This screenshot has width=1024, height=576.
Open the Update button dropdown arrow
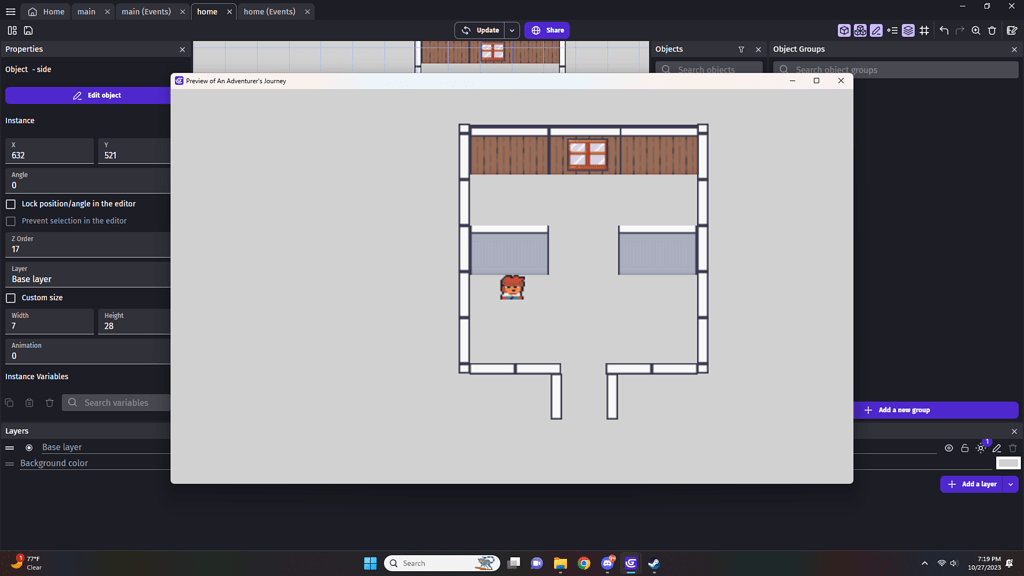(x=512, y=30)
